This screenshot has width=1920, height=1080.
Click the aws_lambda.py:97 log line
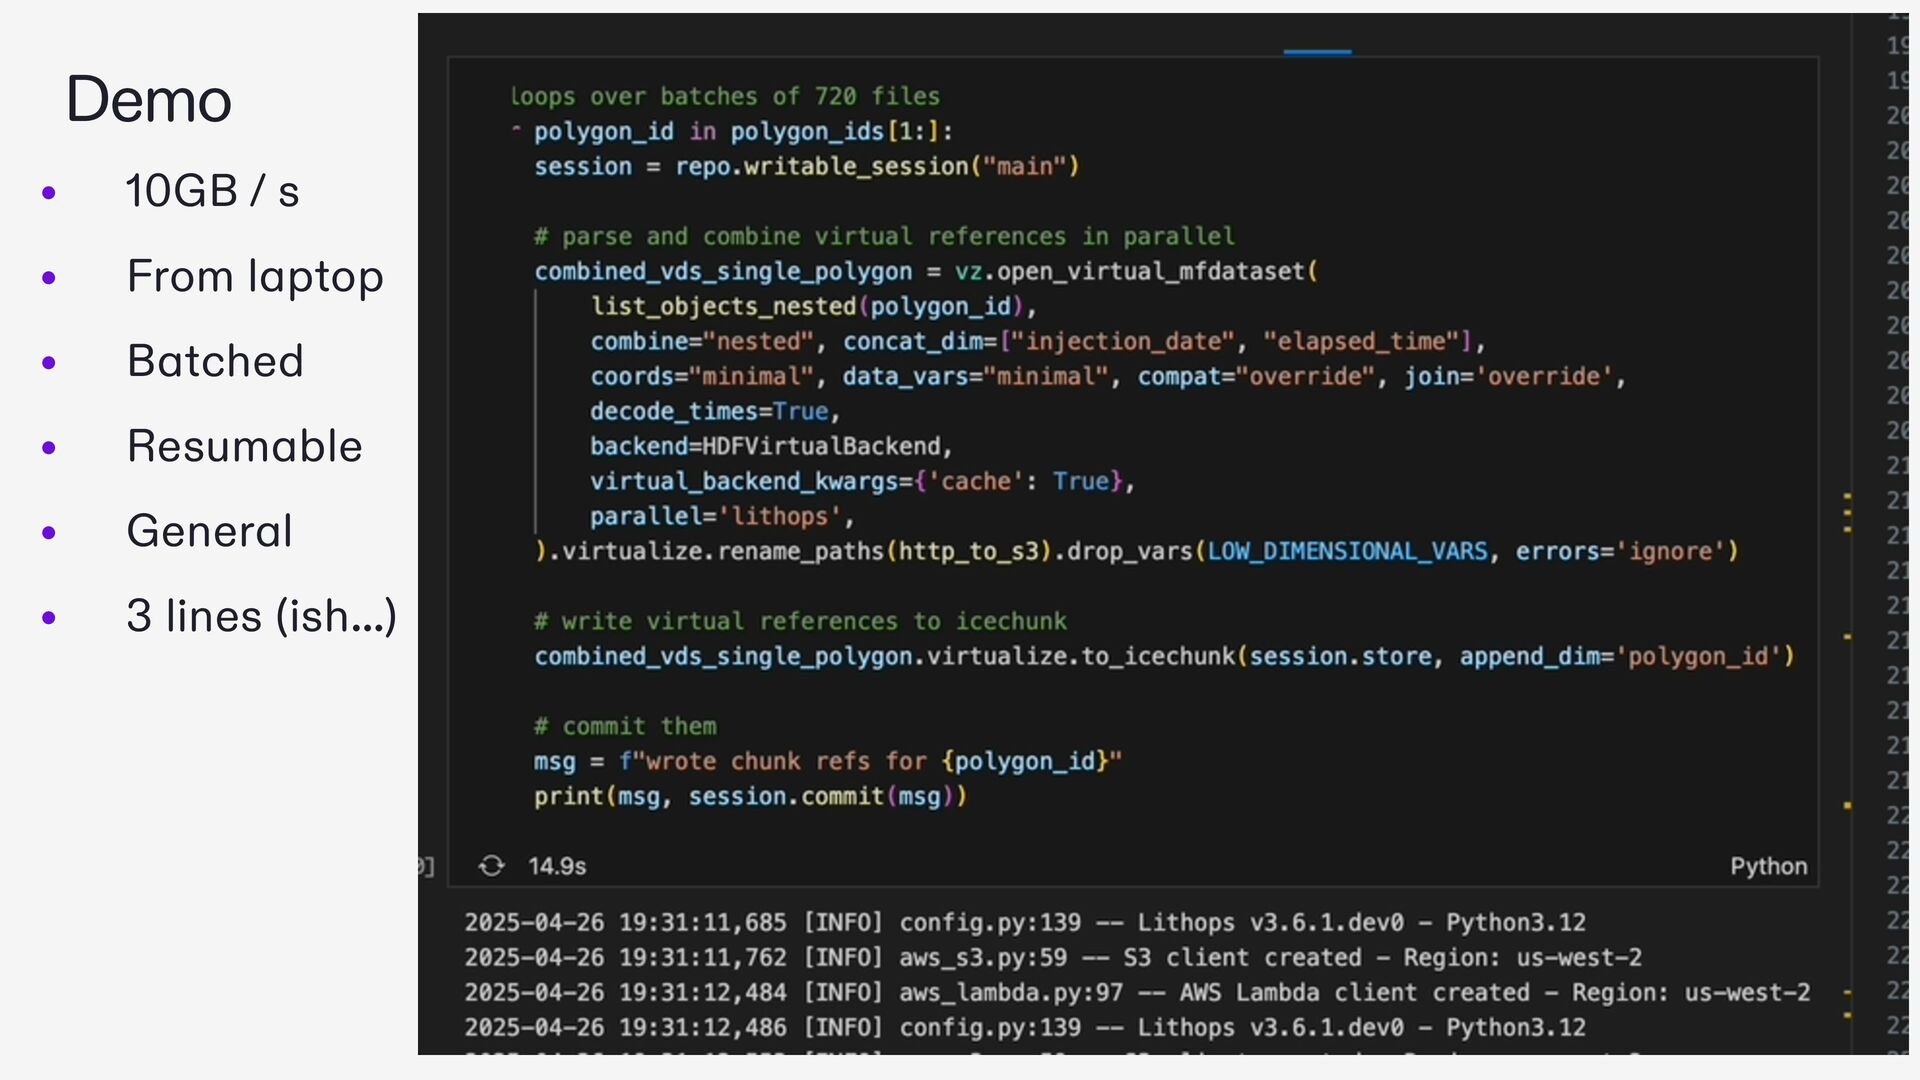point(1010,993)
